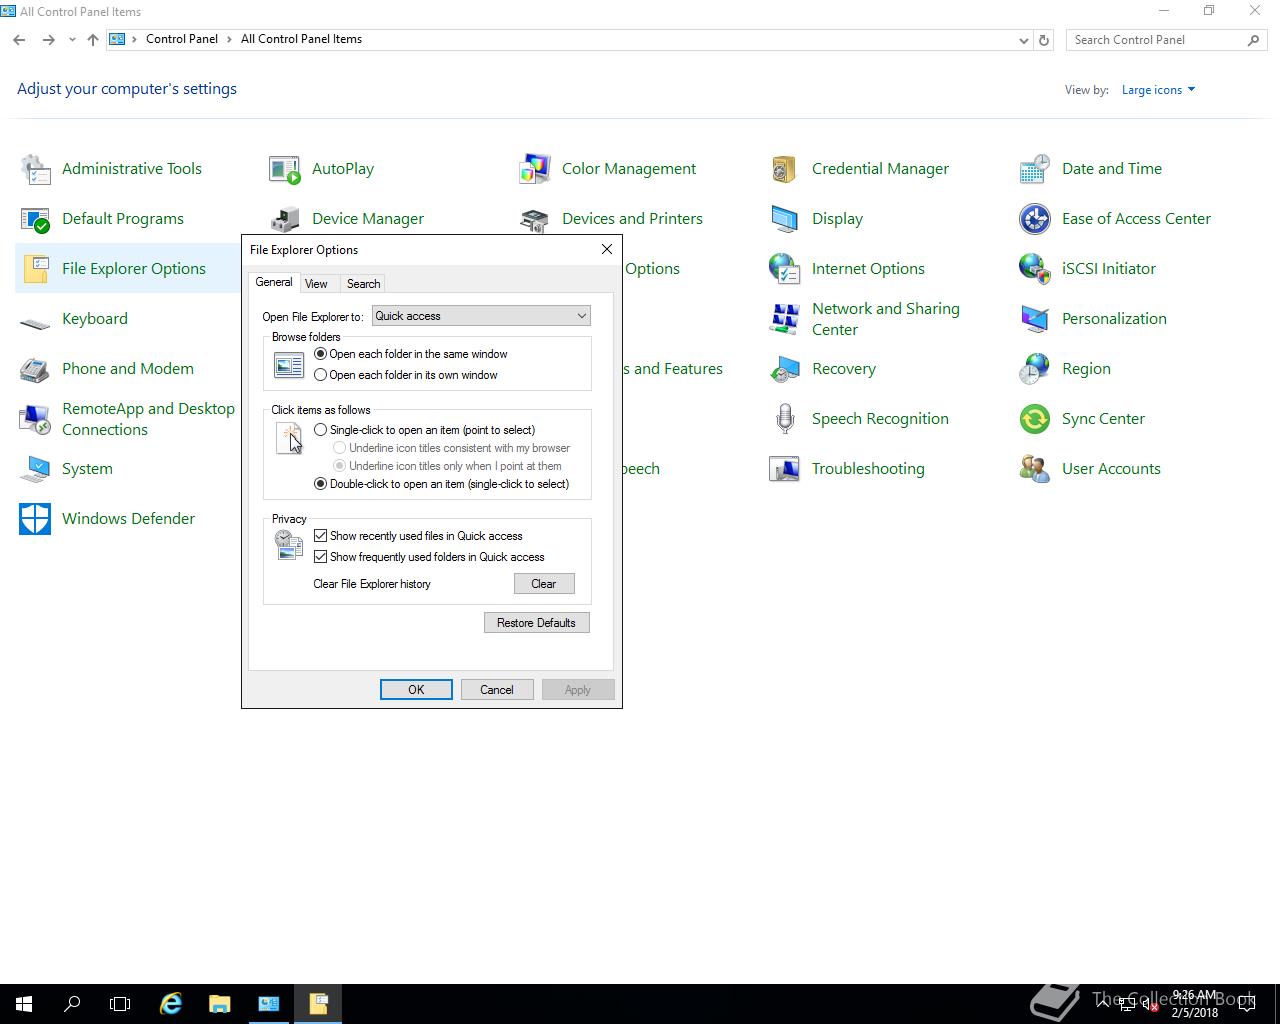The width and height of the screenshot is (1280, 1024).
Task: Open the Windows Start menu
Action: tap(24, 1004)
